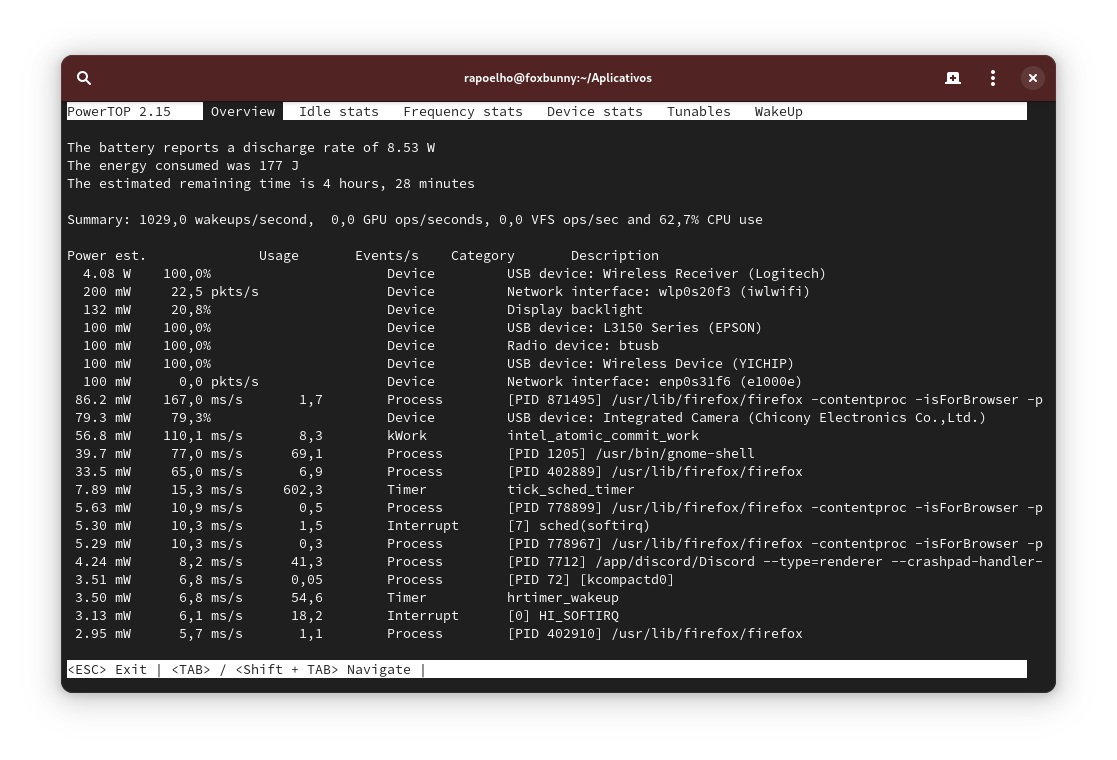Click the Events/s column header
The width and height of the screenshot is (1117, 760).
tap(387, 255)
